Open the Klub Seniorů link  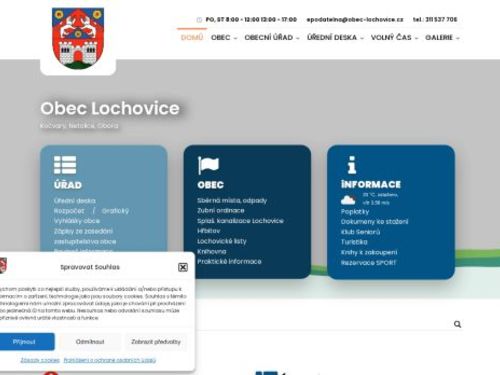[x=360, y=232]
